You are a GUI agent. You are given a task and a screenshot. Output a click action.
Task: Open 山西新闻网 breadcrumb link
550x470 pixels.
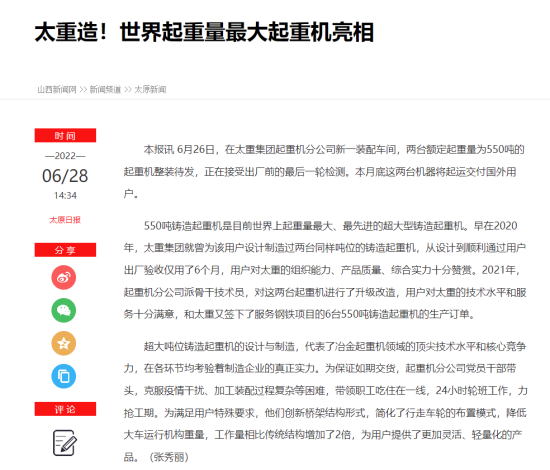point(57,89)
